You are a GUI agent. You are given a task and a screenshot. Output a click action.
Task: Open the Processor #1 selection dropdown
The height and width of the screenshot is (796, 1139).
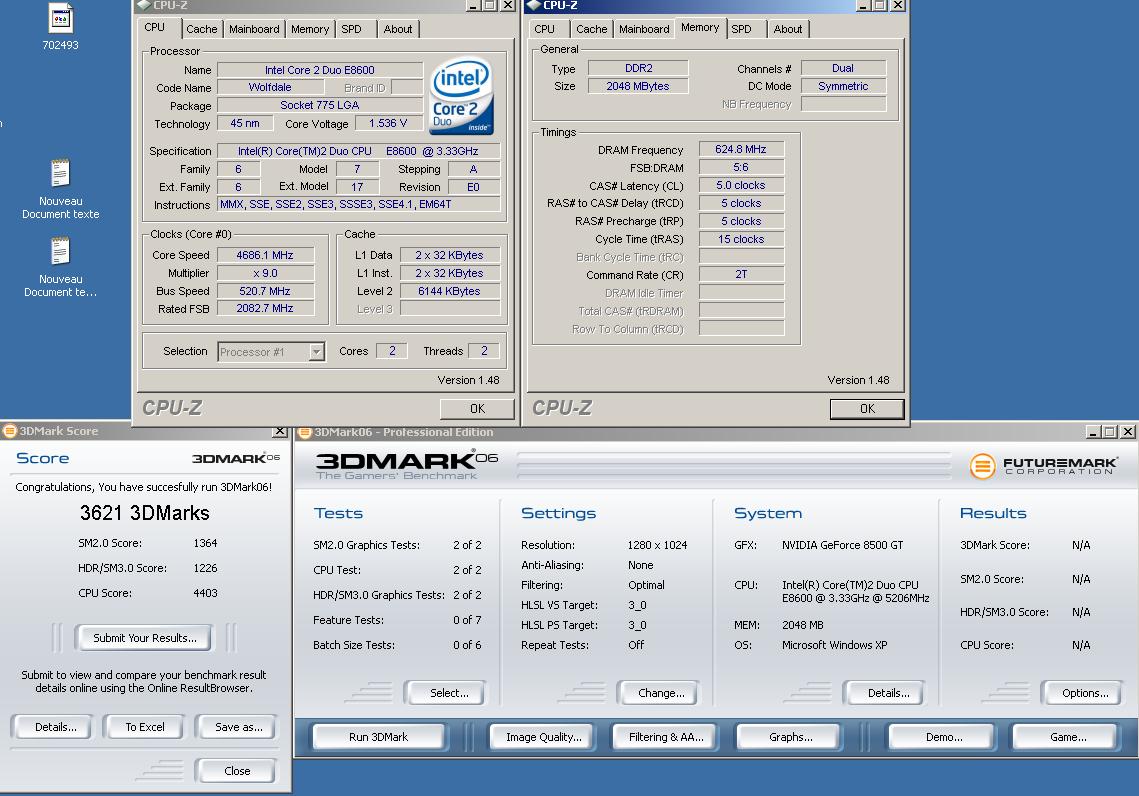[316, 352]
